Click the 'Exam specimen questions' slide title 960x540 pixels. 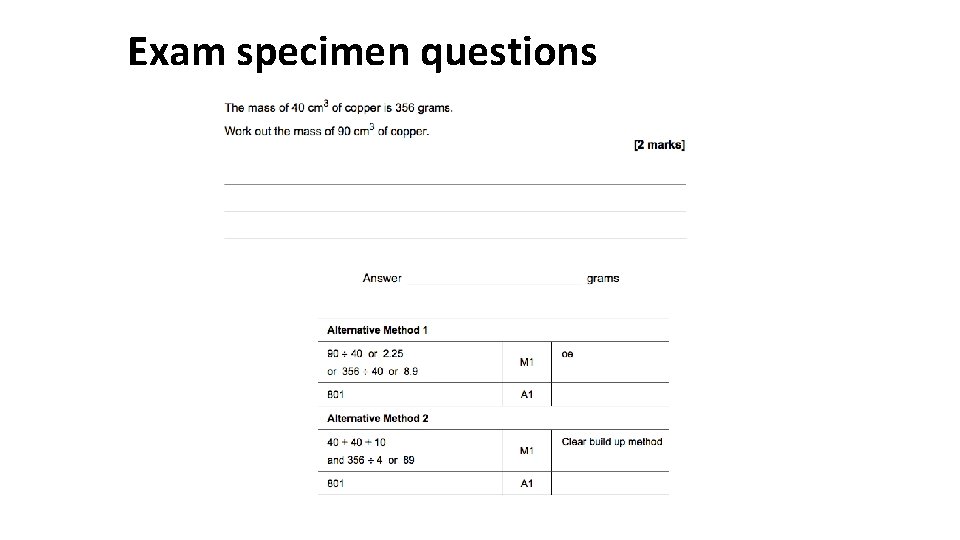[x=362, y=51]
